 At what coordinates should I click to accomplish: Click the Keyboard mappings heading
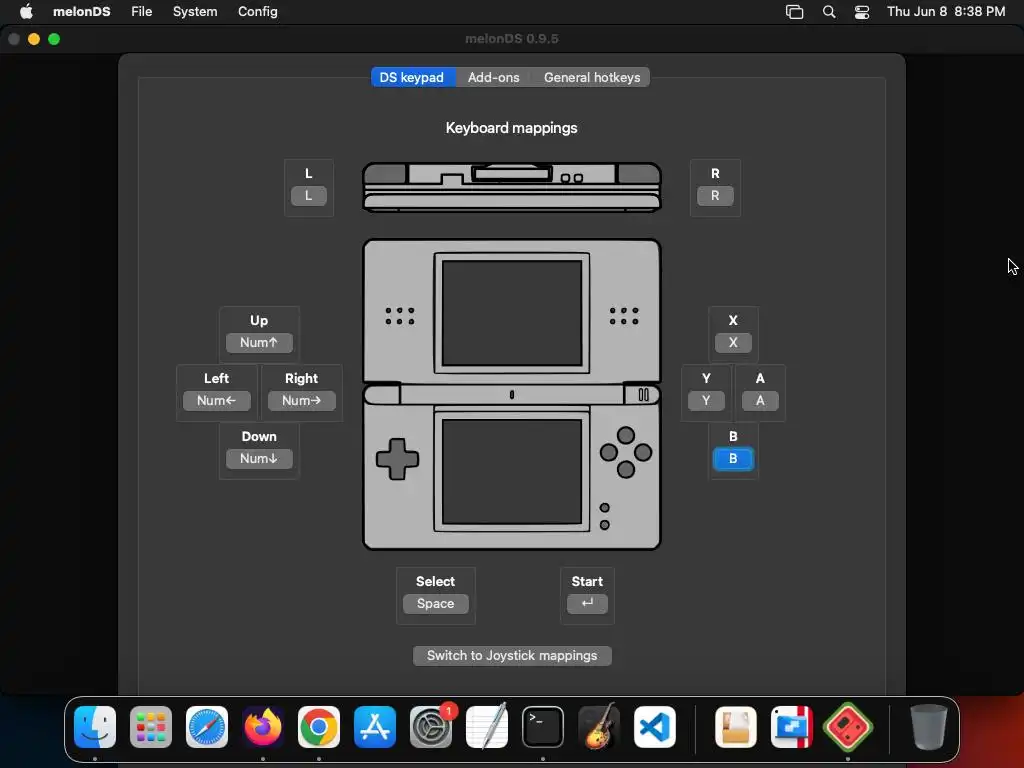coord(512,128)
